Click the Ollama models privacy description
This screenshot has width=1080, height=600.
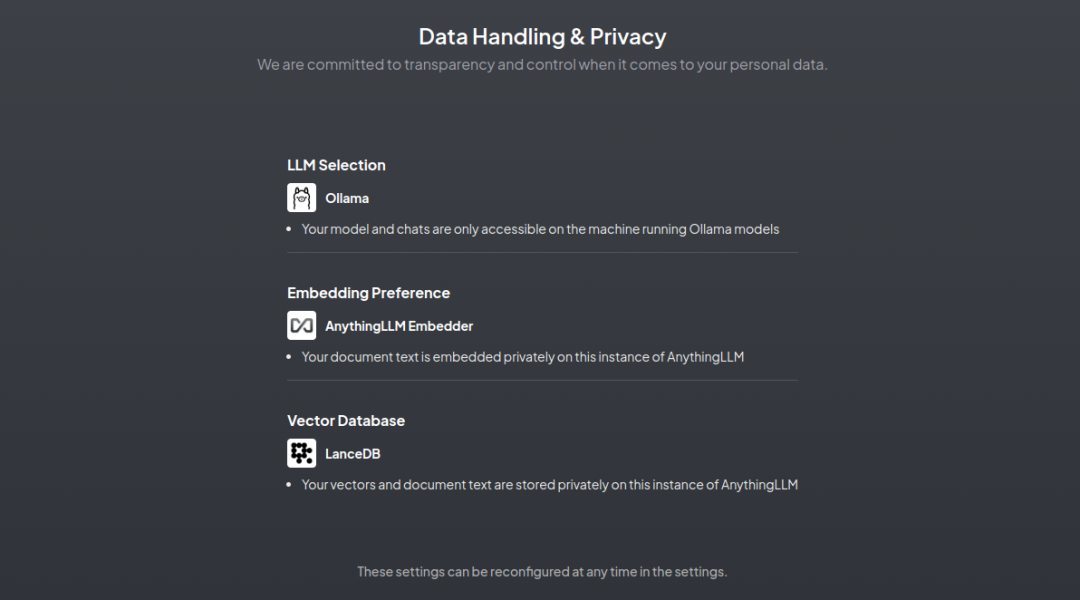540,229
